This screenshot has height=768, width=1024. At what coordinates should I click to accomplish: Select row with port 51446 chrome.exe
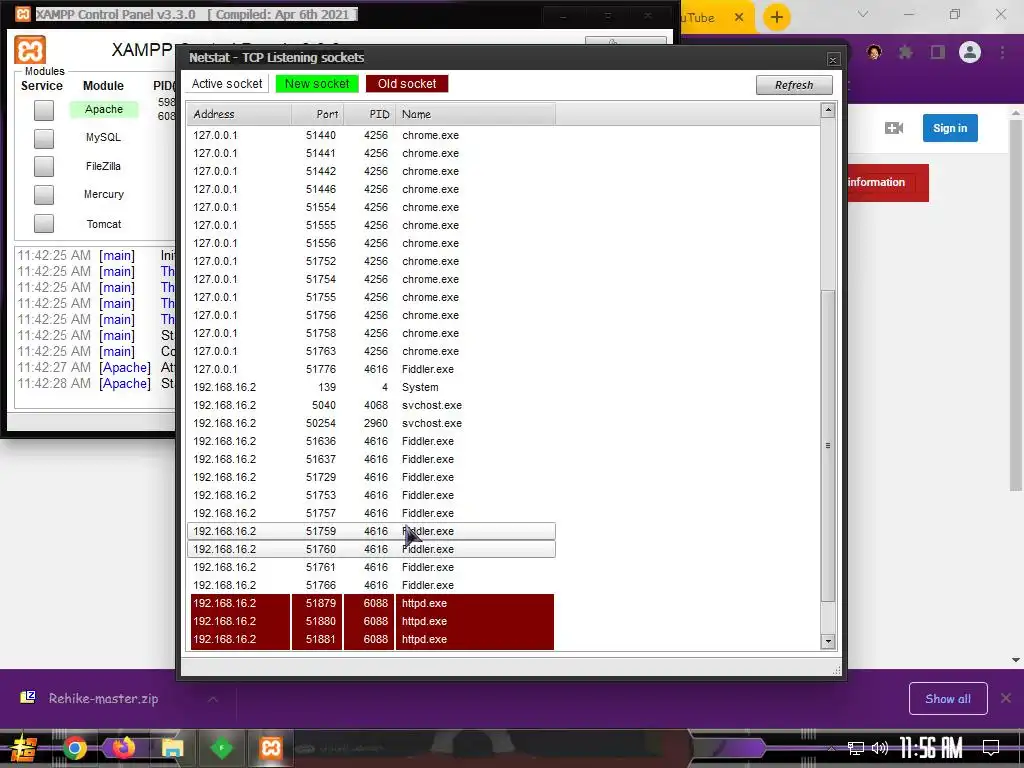pyautogui.click(x=371, y=189)
